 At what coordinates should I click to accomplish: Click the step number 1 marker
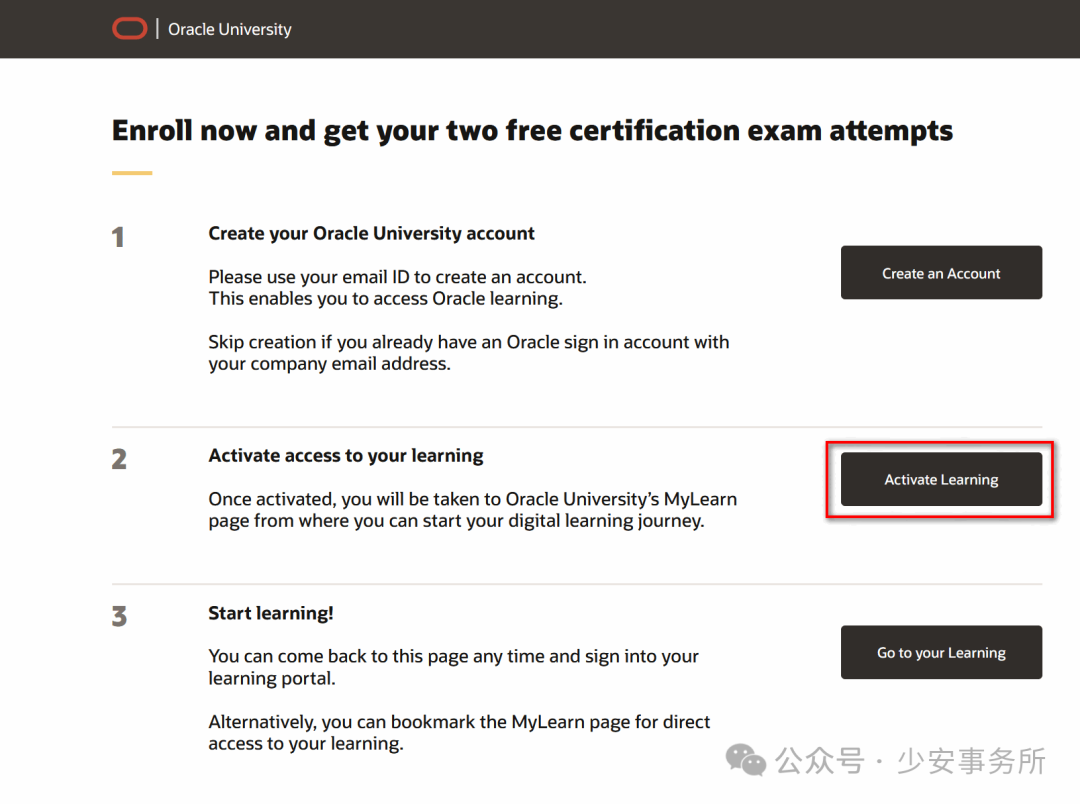tap(118, 238)
